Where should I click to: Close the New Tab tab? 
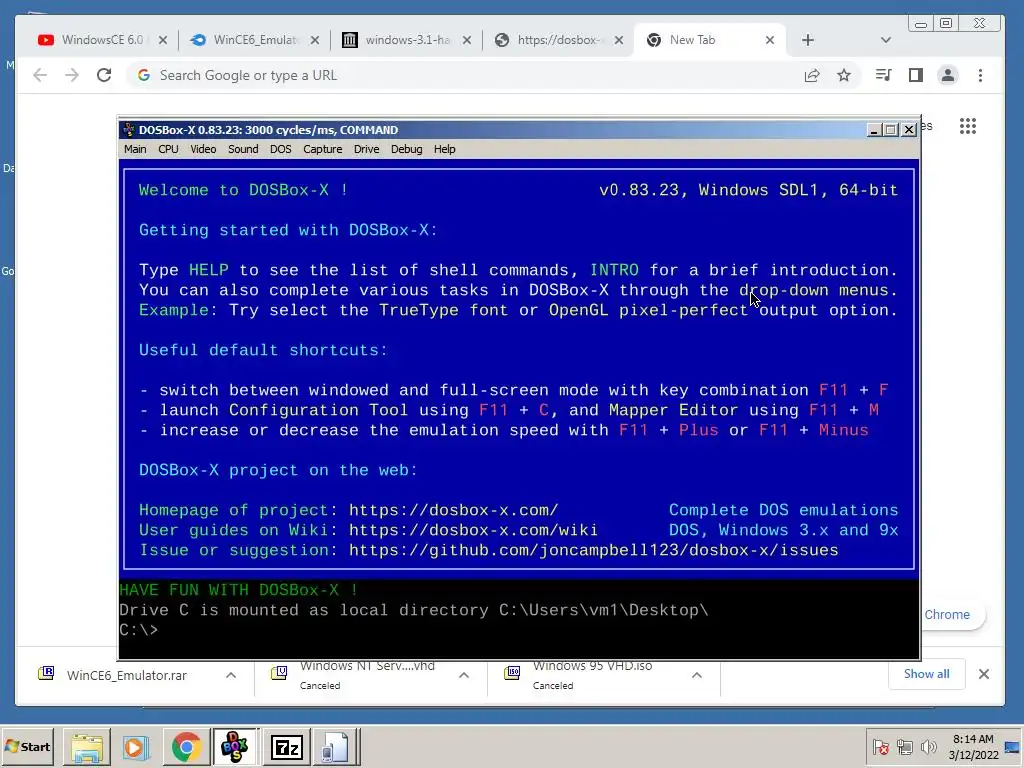tap(770, 40)
